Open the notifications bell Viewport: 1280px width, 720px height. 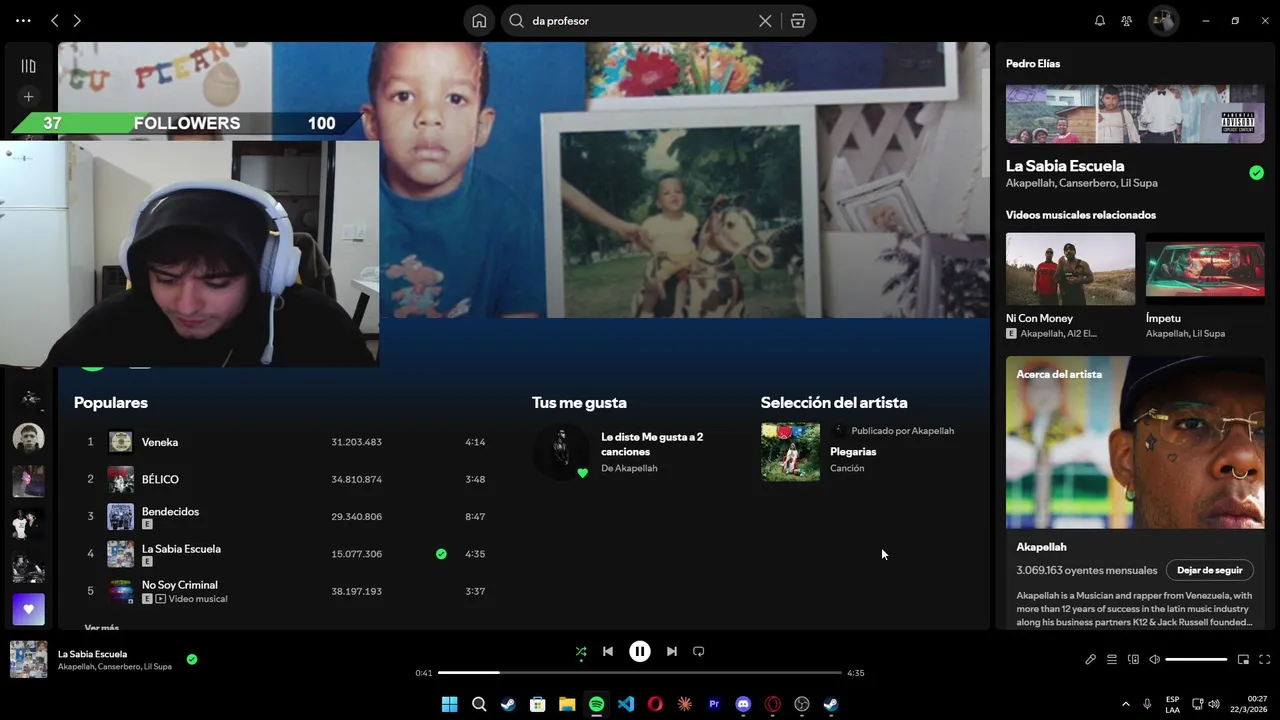(1100, 21)
